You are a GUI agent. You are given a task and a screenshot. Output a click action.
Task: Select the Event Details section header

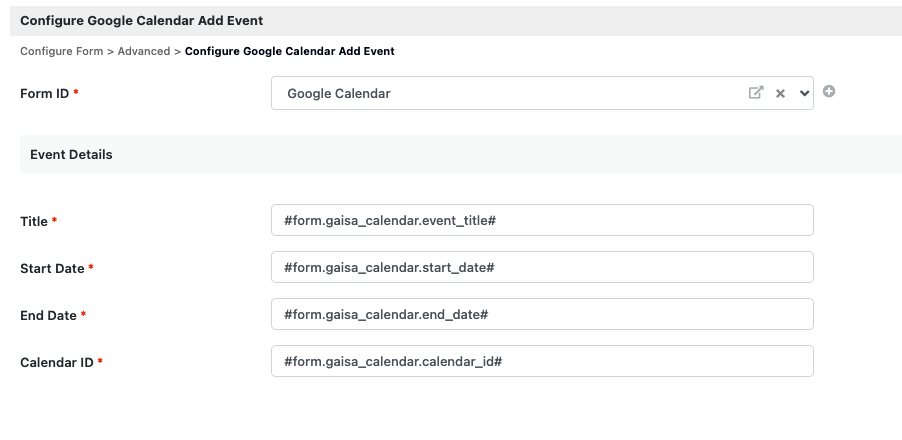pyautogui.click(x=461, y=155)
